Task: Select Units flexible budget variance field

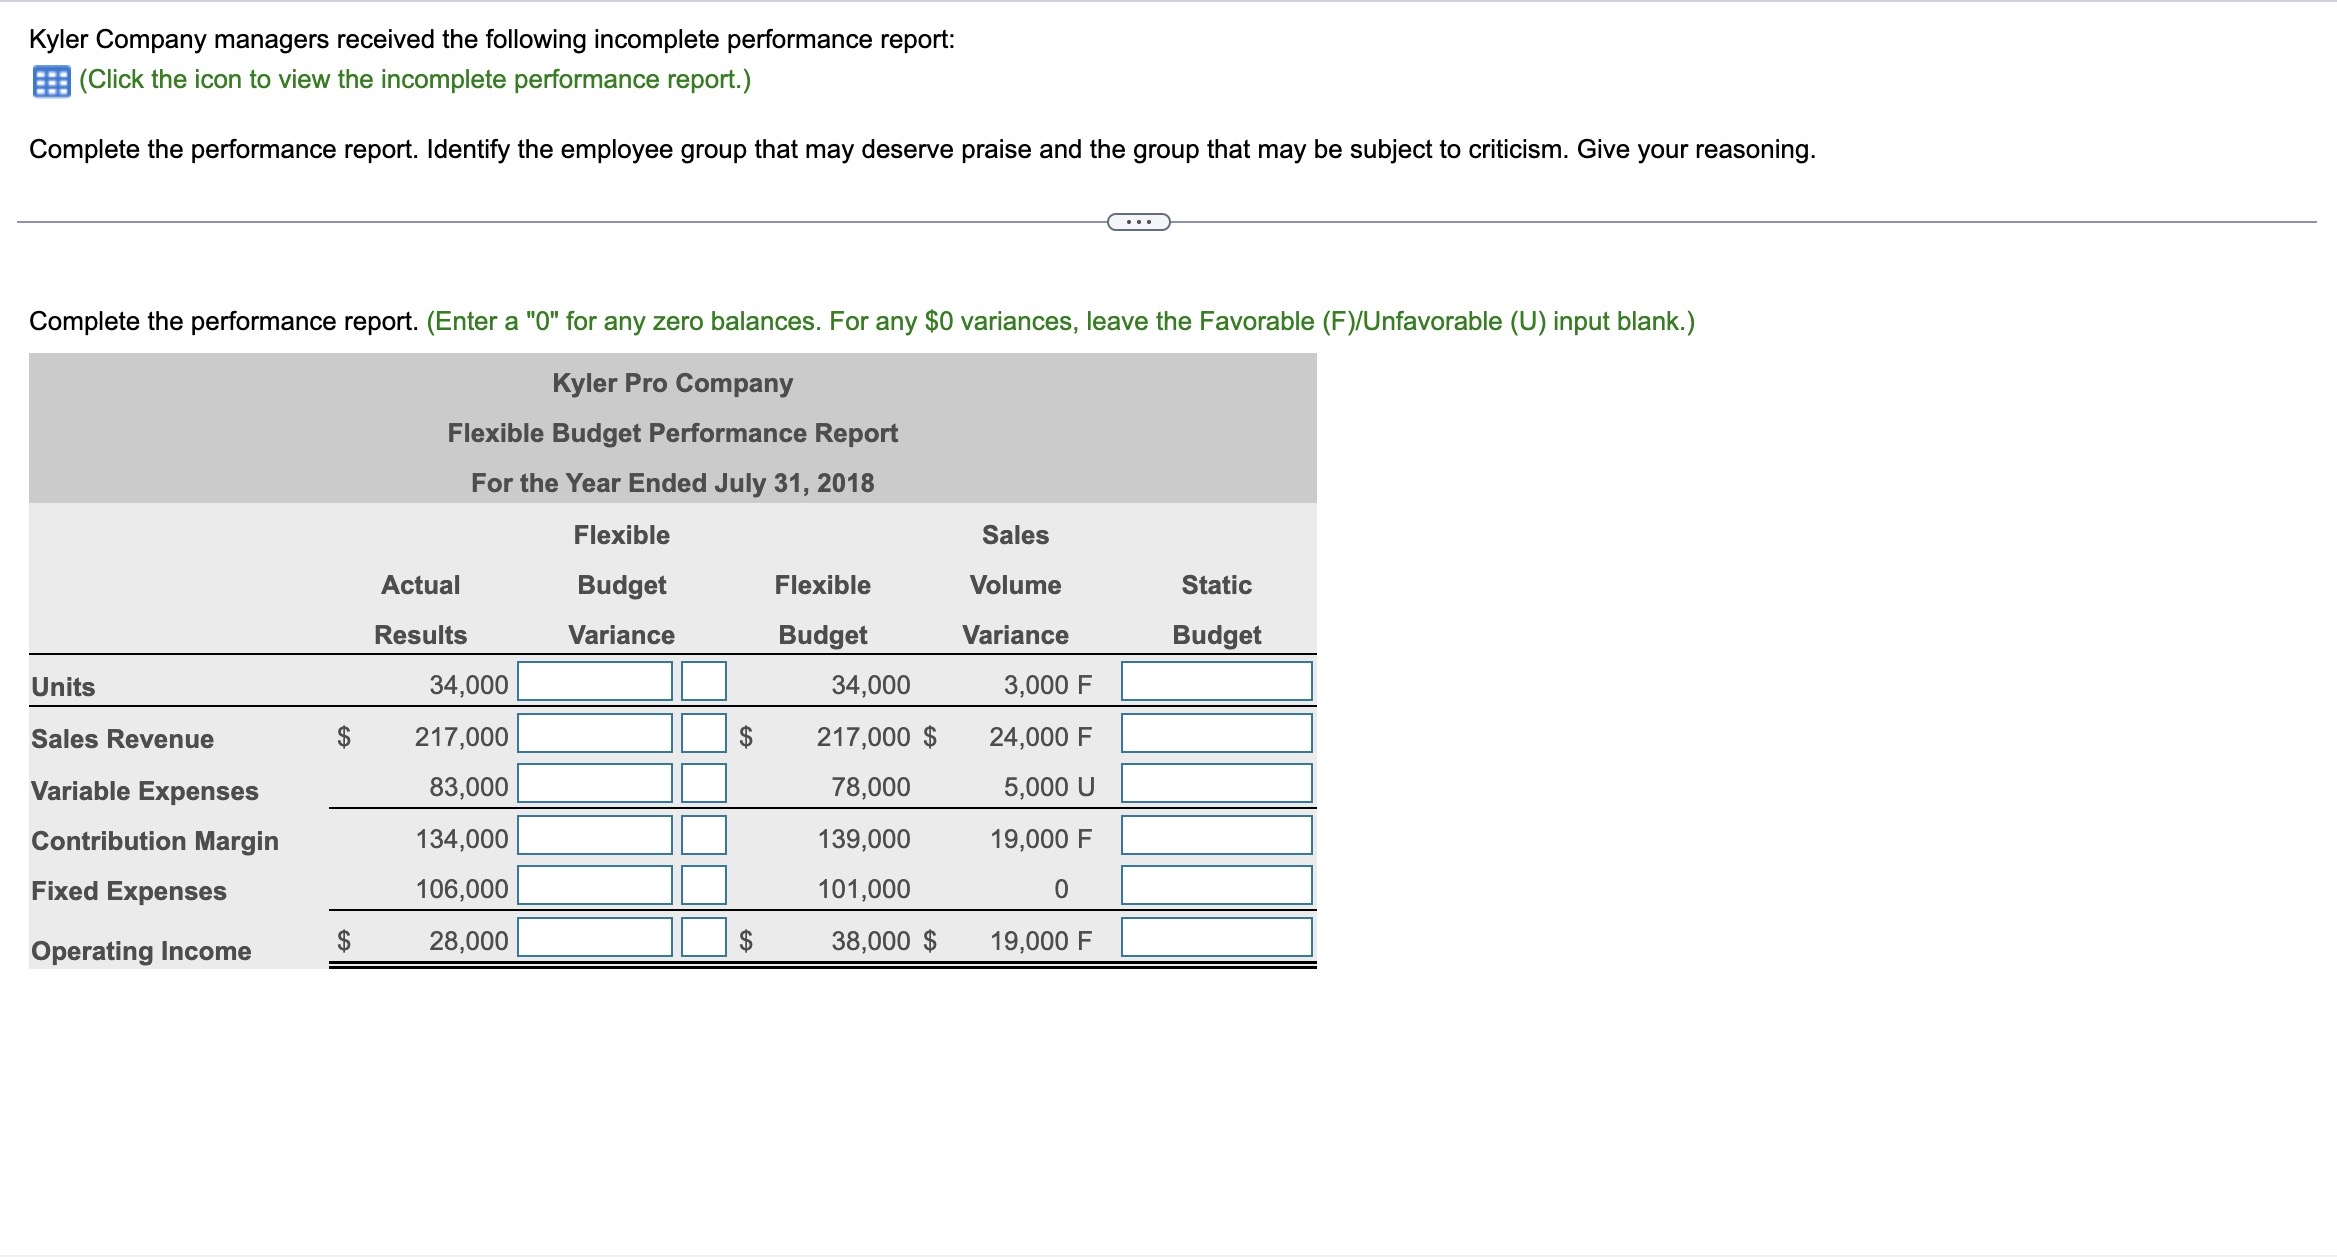Action: pos(595,682)
